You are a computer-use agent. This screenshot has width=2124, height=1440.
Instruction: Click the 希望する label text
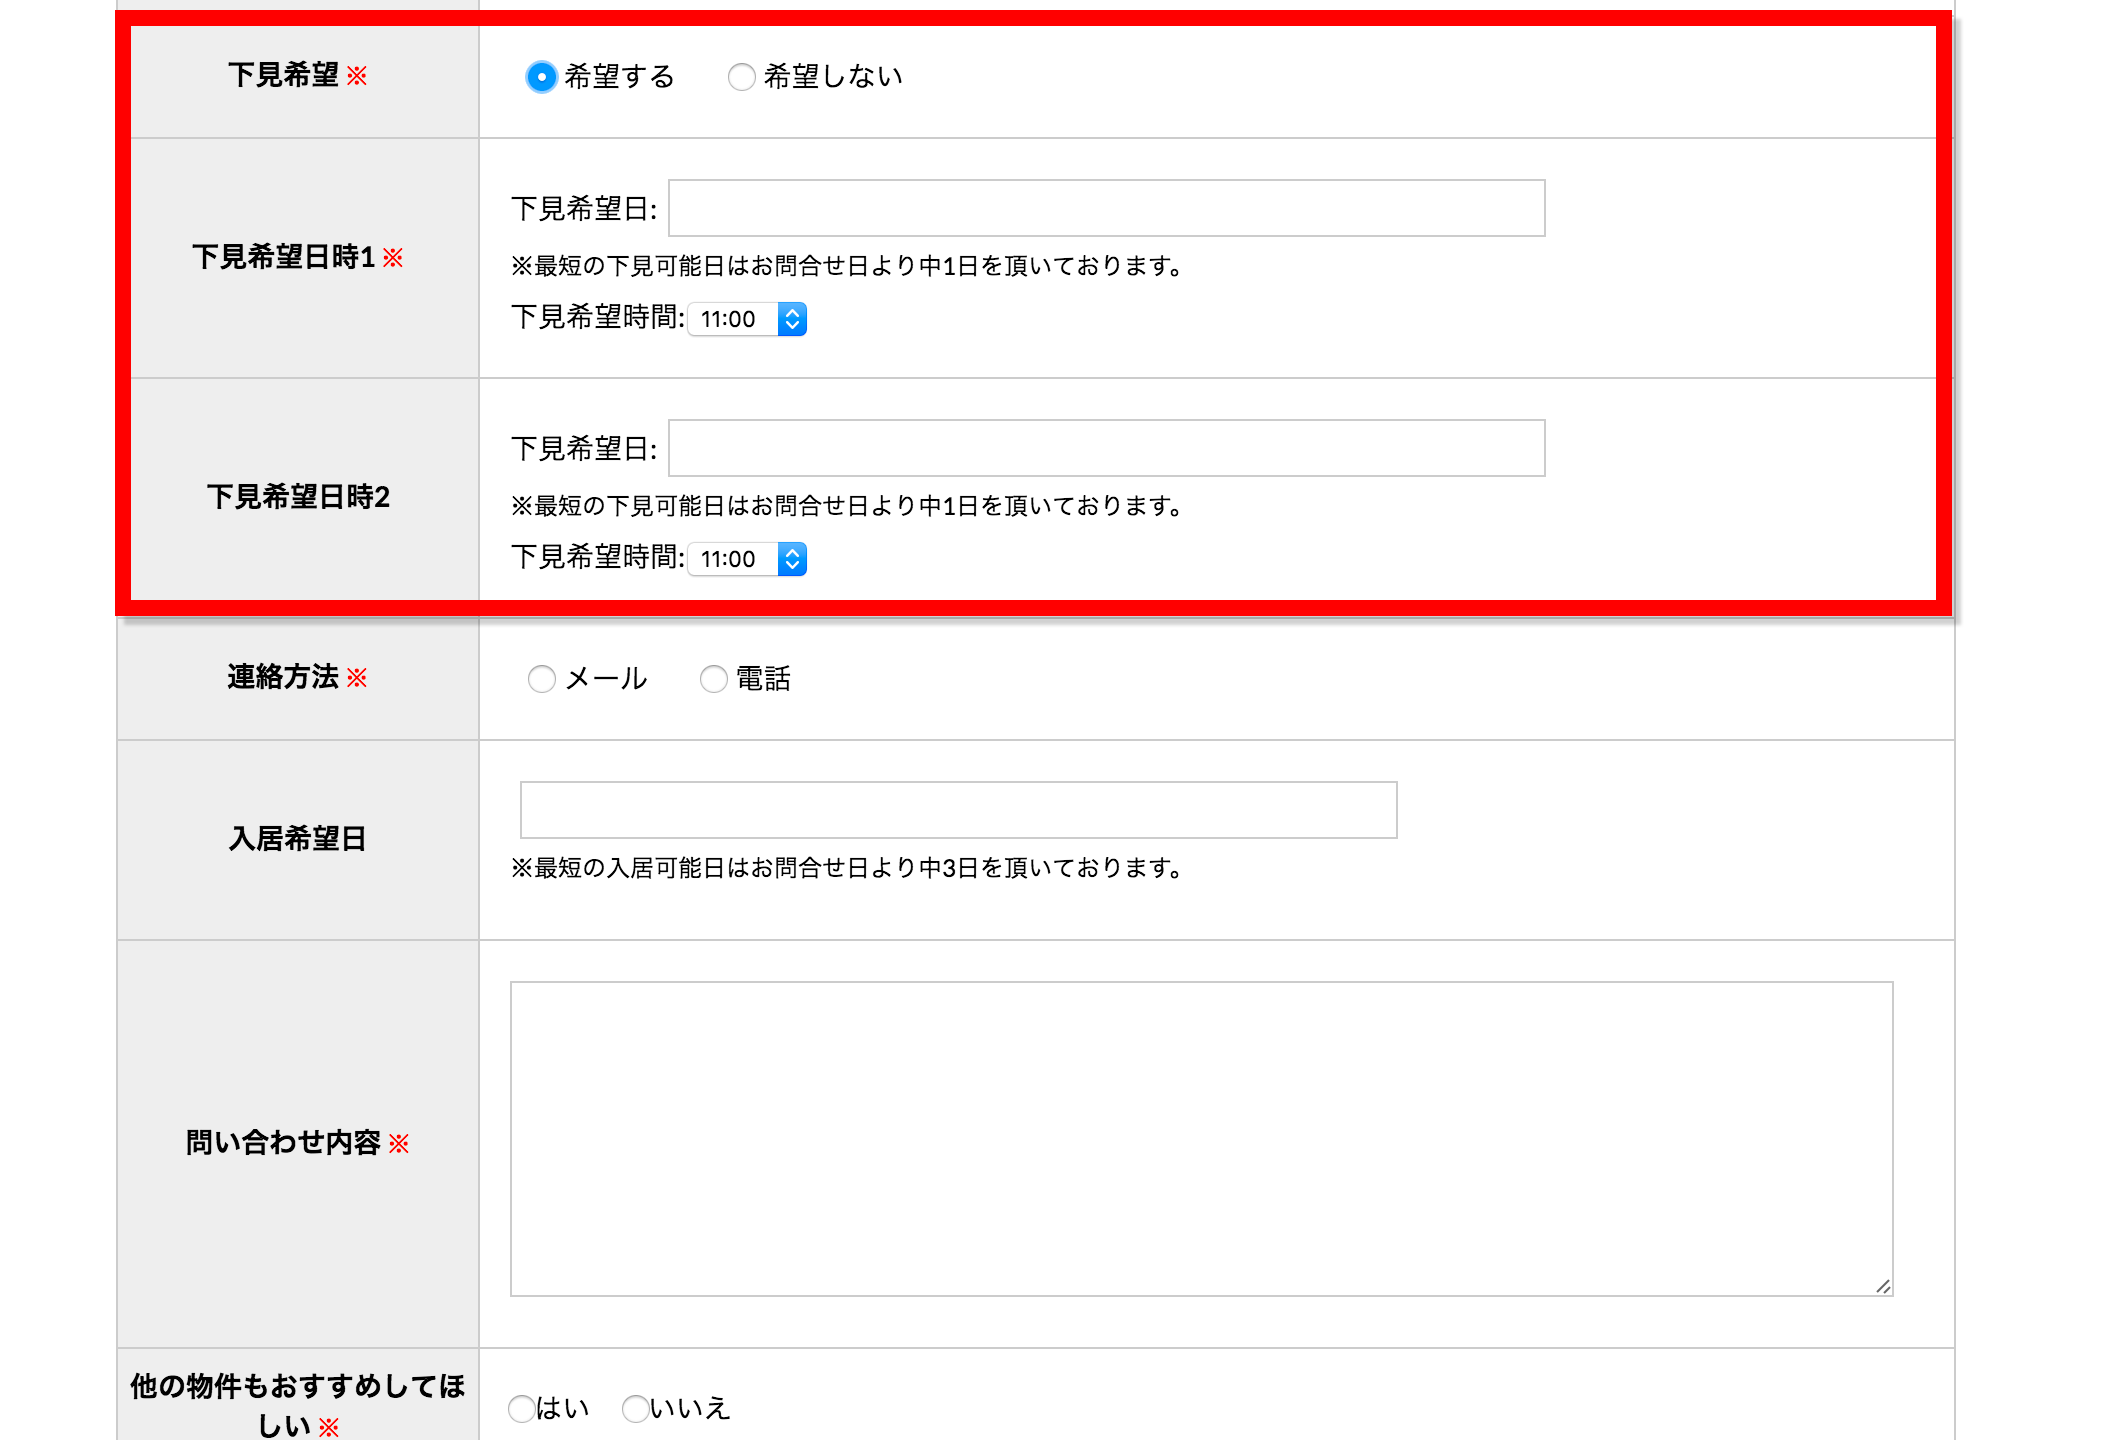pos(619,77)
